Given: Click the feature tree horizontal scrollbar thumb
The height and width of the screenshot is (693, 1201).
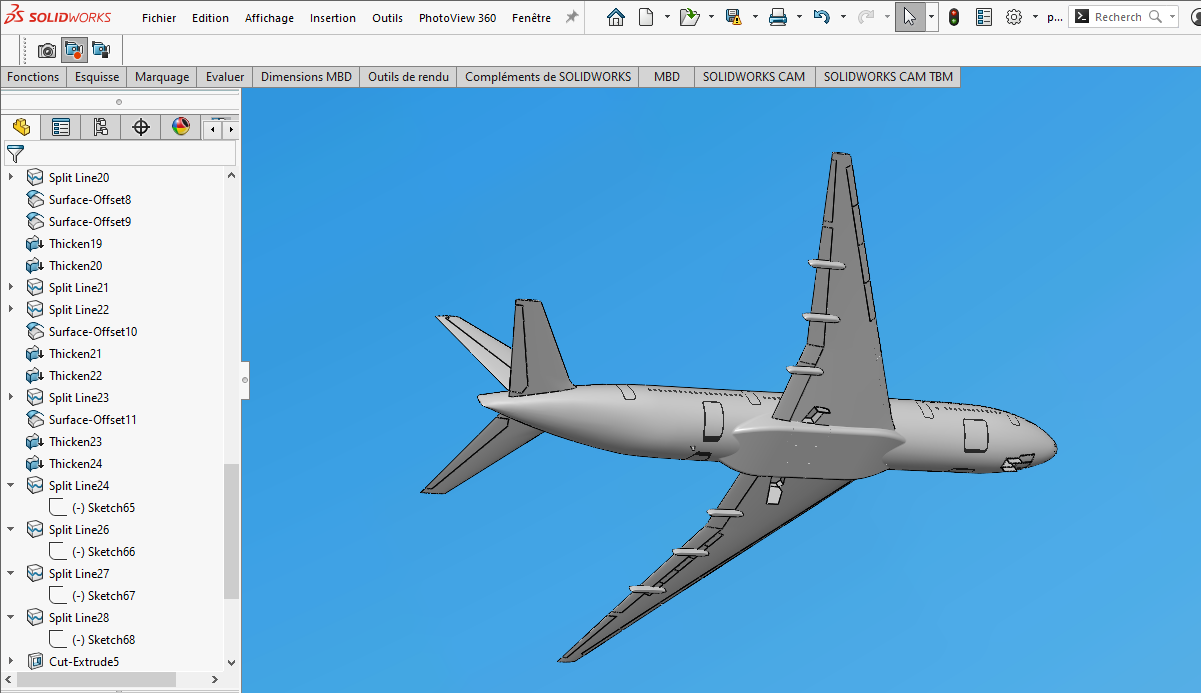Looking at the screenshot, I should click(97, 679).
